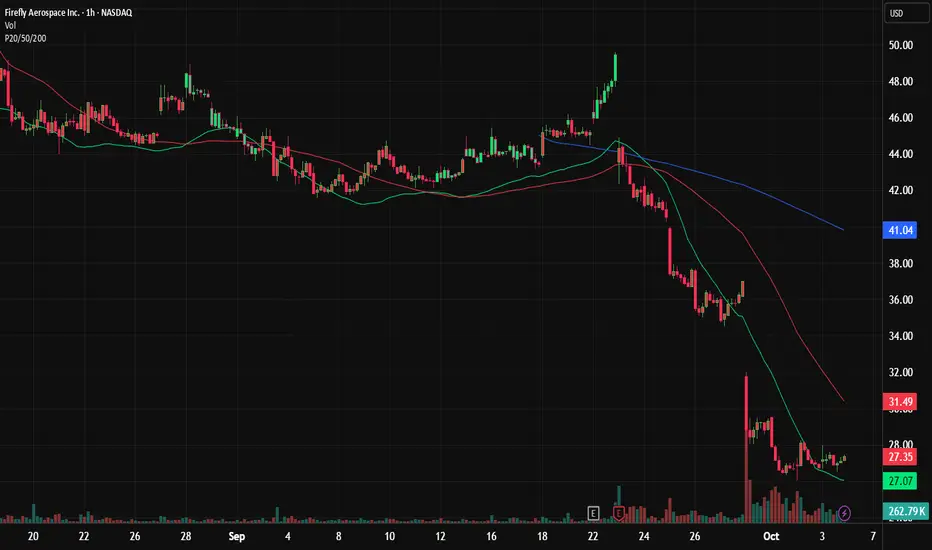The height and width of the screenshot is (550, 932).
Task: Open the USD currency selector
Action: (x=906, y=13)
